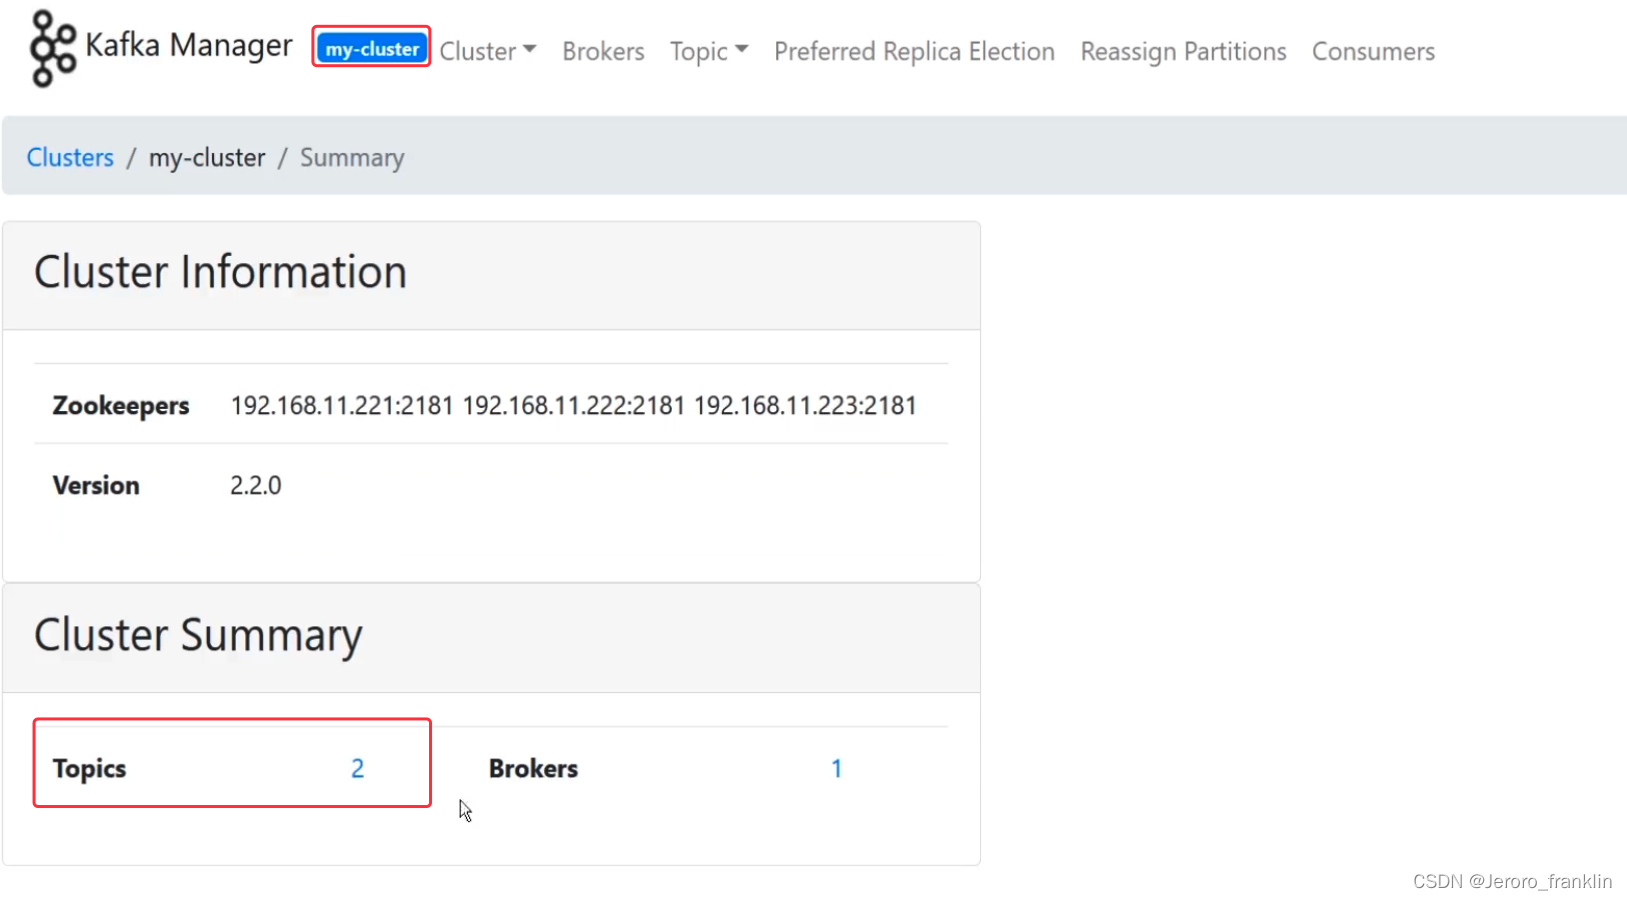This screenshot has height=900, width=1627.
Task: Select the Zookeepers address 192.168.11.222:2181
Action: tap(574, 405)
